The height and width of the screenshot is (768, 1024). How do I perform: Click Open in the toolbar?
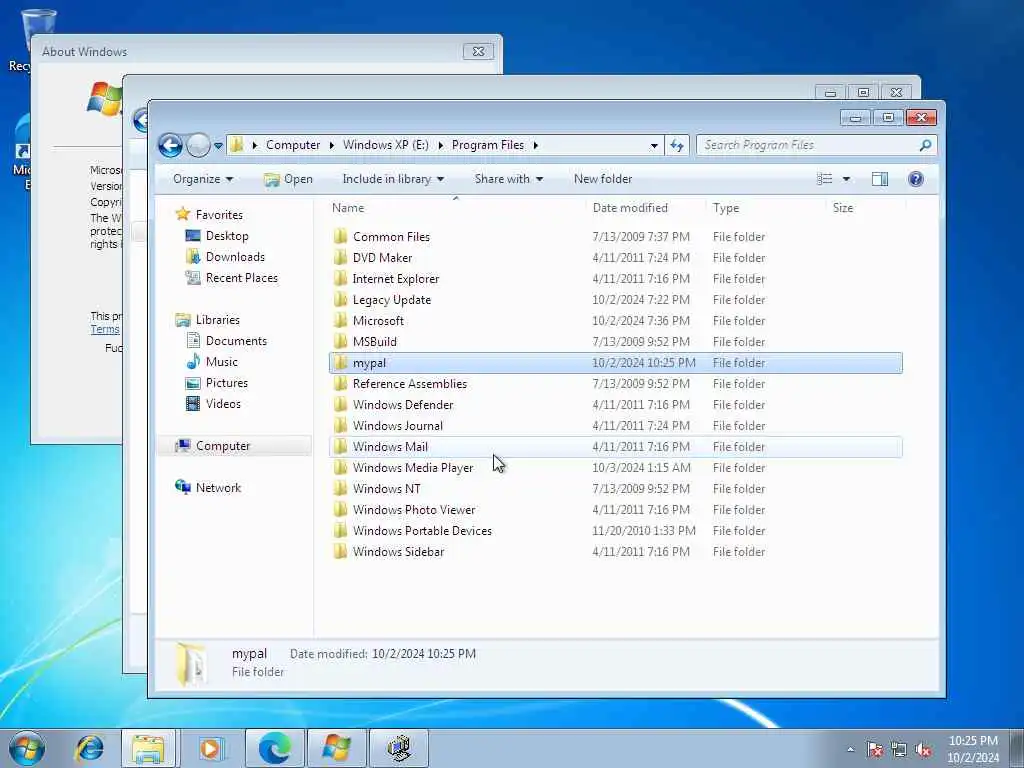(289, 179)
